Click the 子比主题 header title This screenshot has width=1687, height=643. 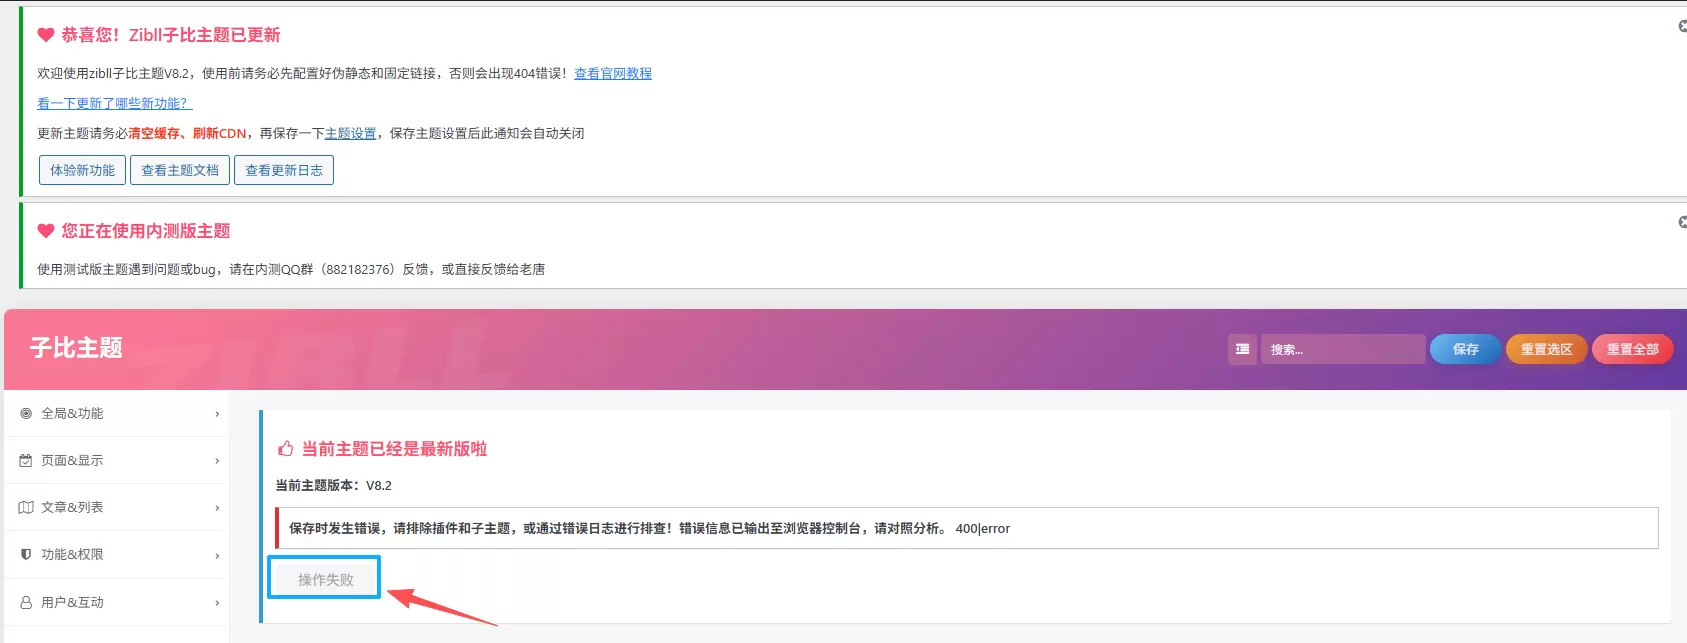[x=76, y=347]
